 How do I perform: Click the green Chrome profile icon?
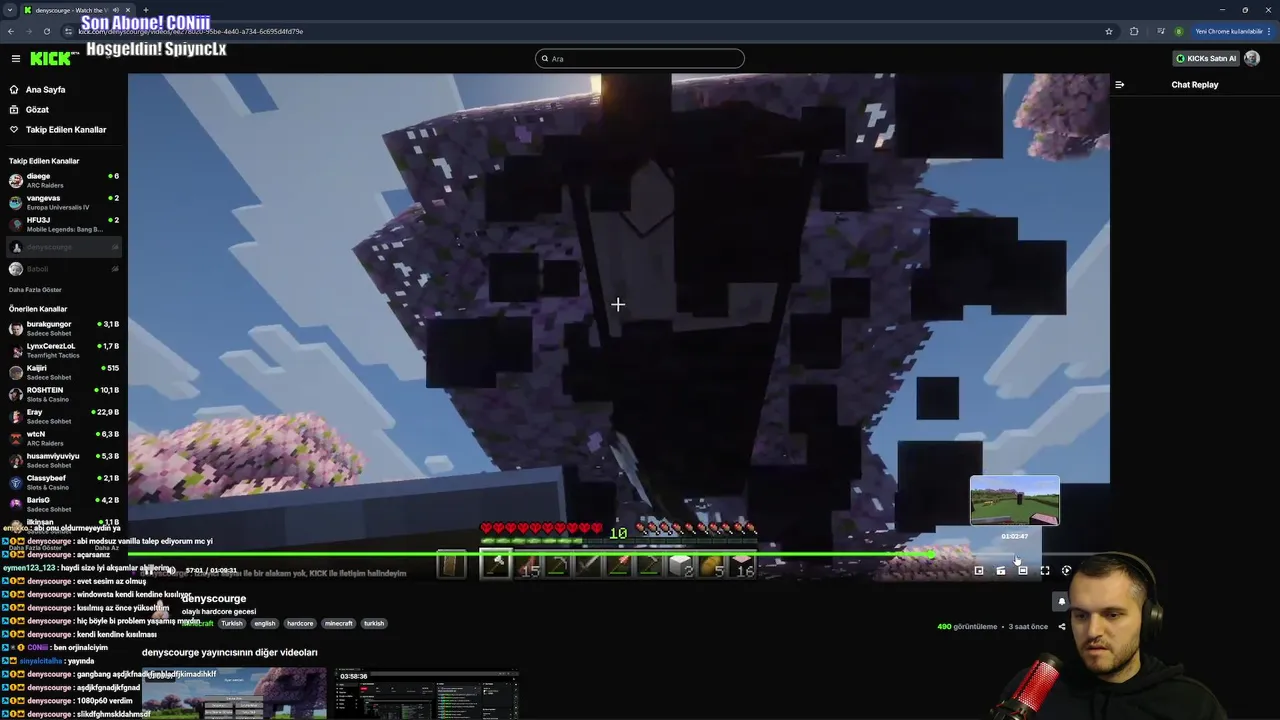[x=1179, y=31]
